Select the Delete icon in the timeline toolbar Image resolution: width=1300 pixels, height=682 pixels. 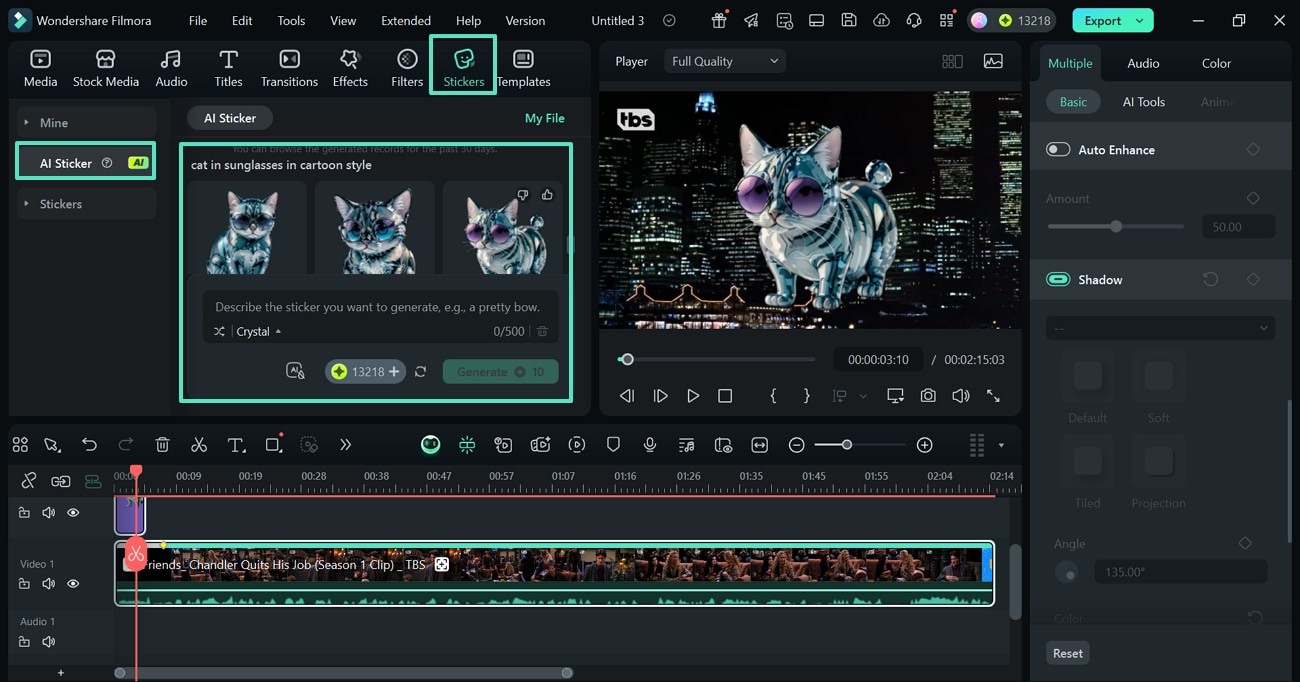point(161,444)
